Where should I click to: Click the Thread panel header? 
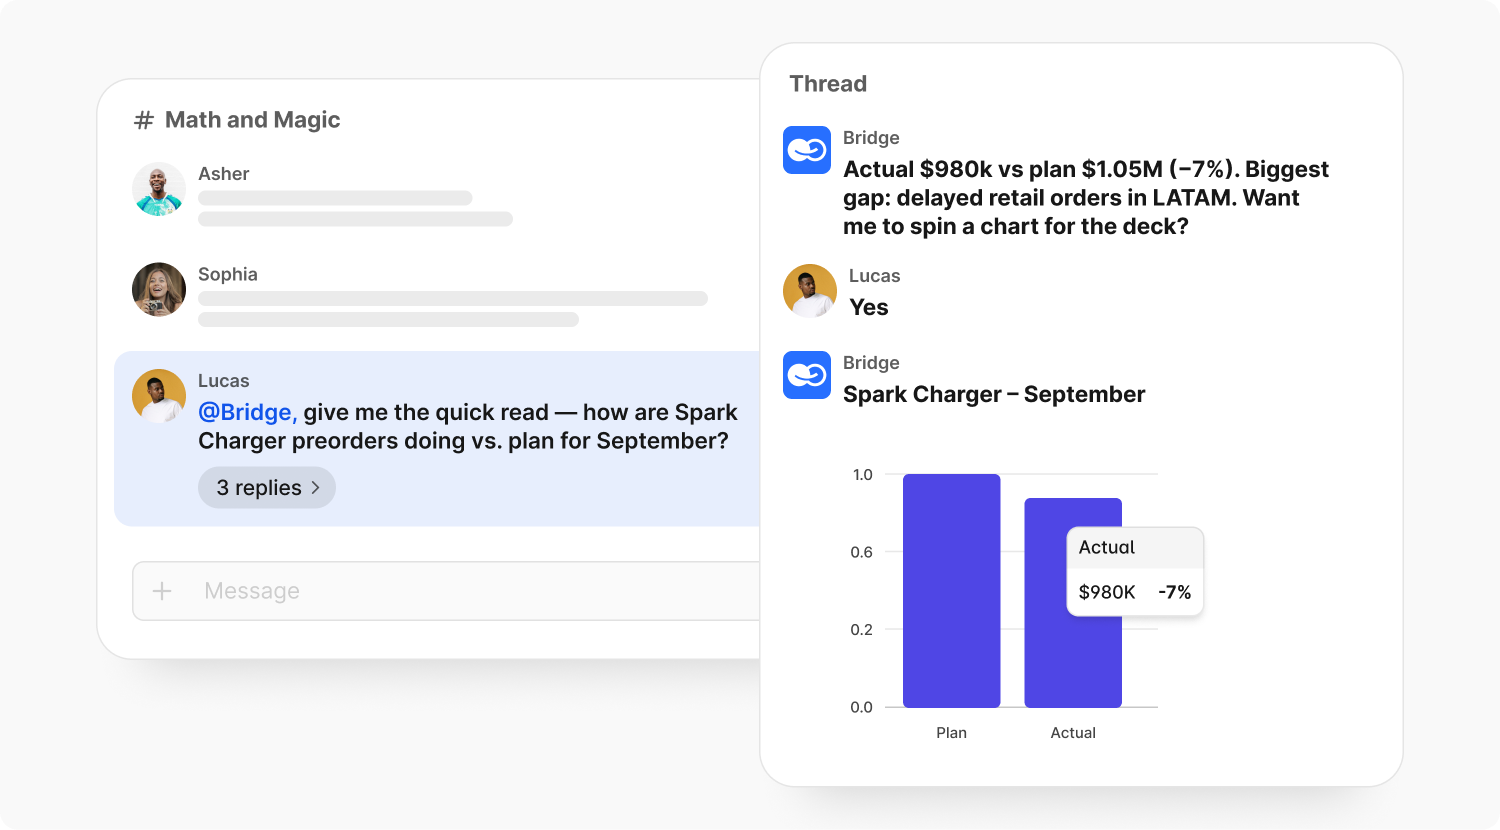tap(828, 84)
